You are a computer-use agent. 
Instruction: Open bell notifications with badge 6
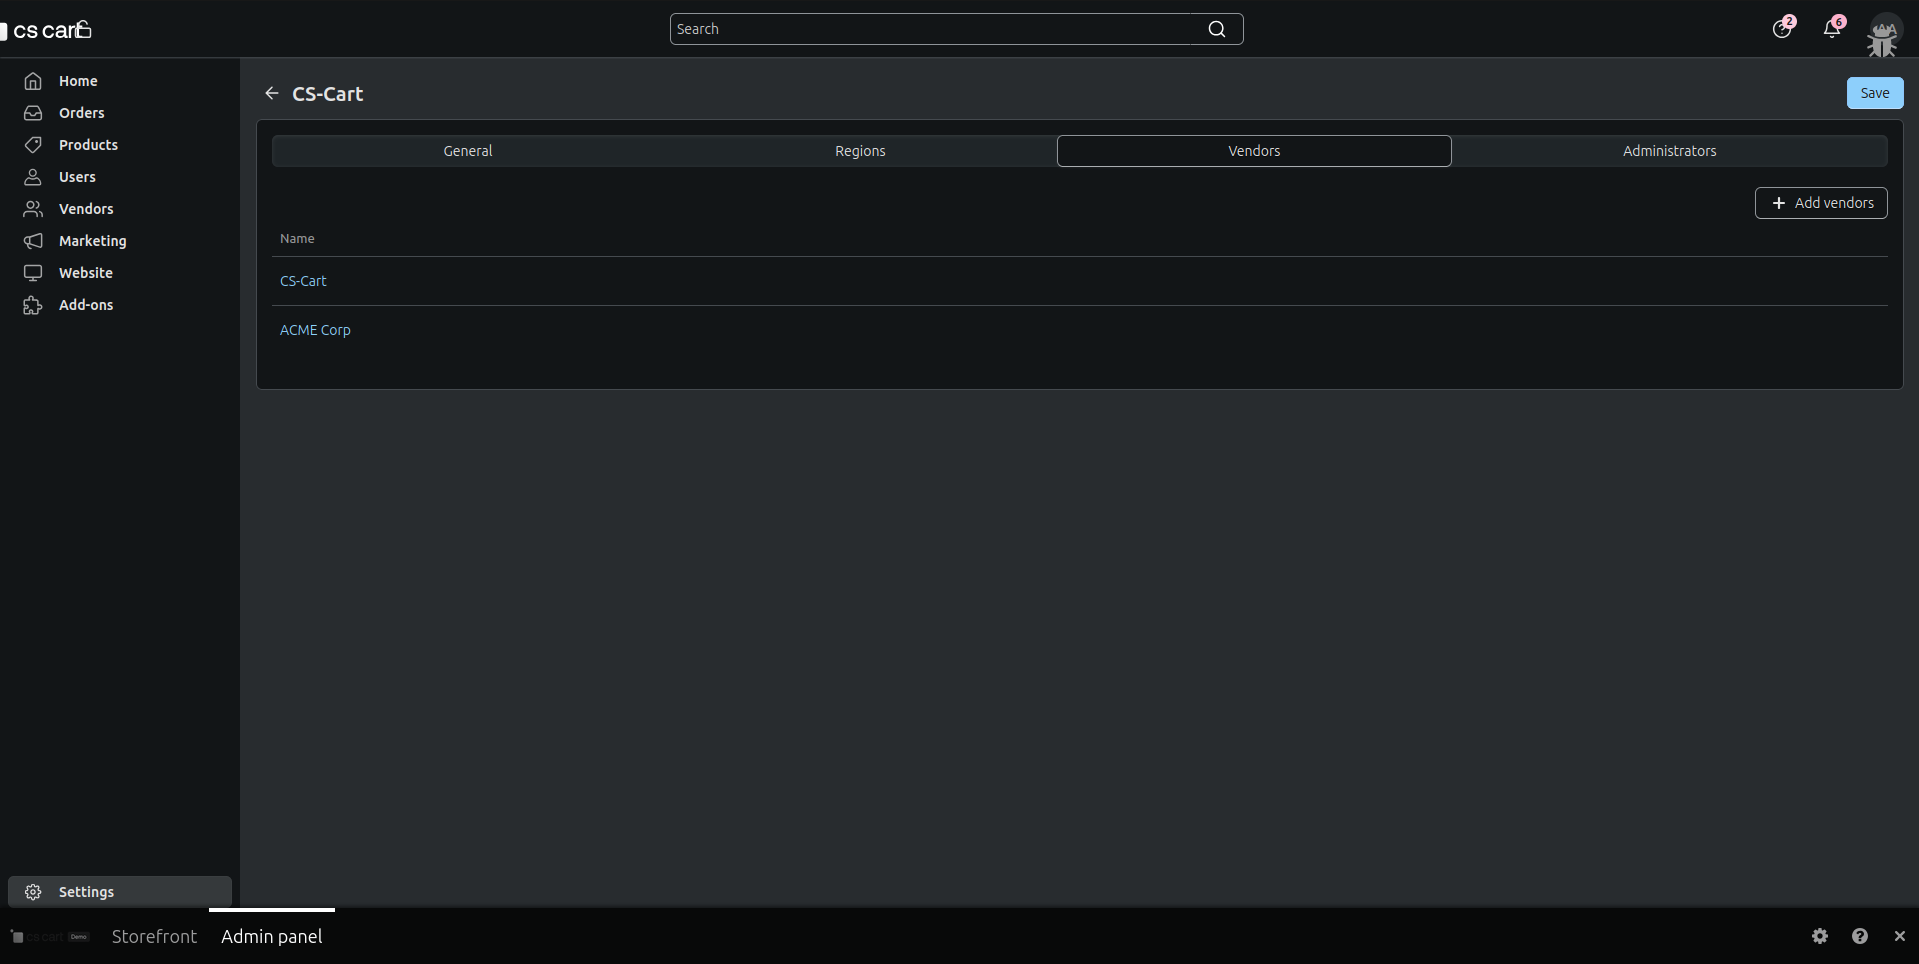(1833, 28)
